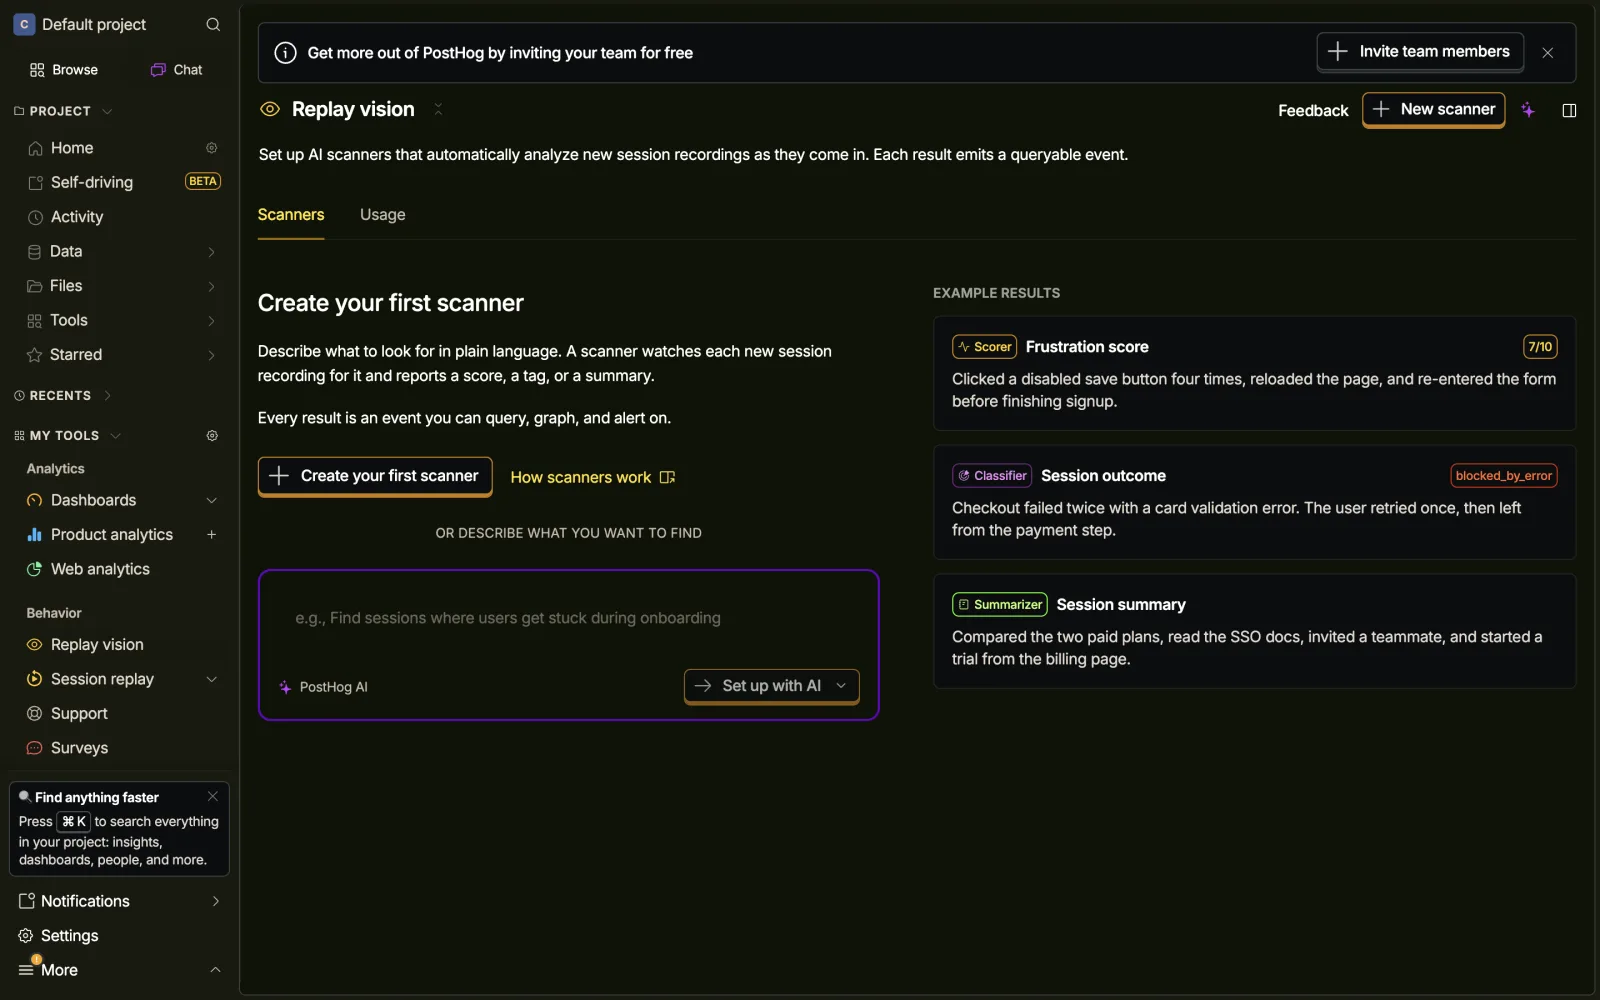The width and height of the screenshot is (1600, 1000).
Task: Expand the Files submenu arrow
Action: pyautogui.click(x=211, y=286)
